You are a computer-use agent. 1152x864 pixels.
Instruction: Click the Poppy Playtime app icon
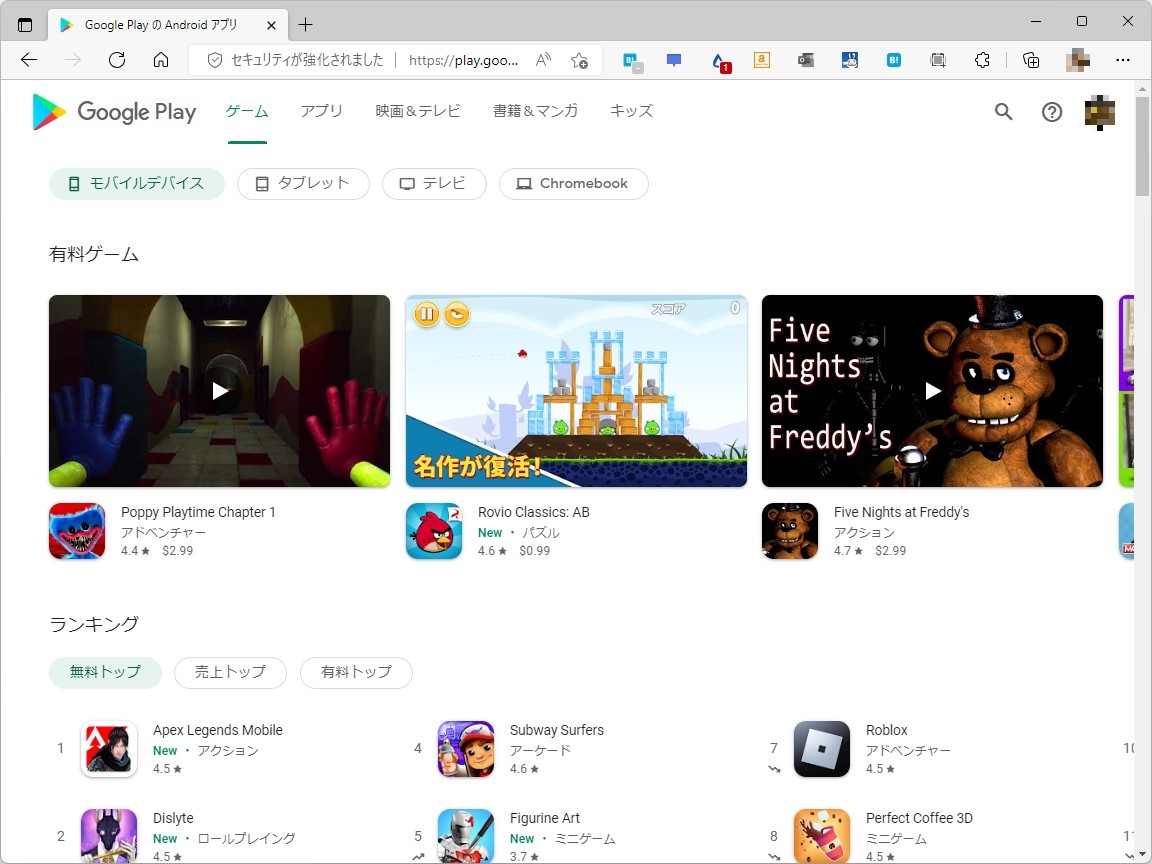(77, 531)
